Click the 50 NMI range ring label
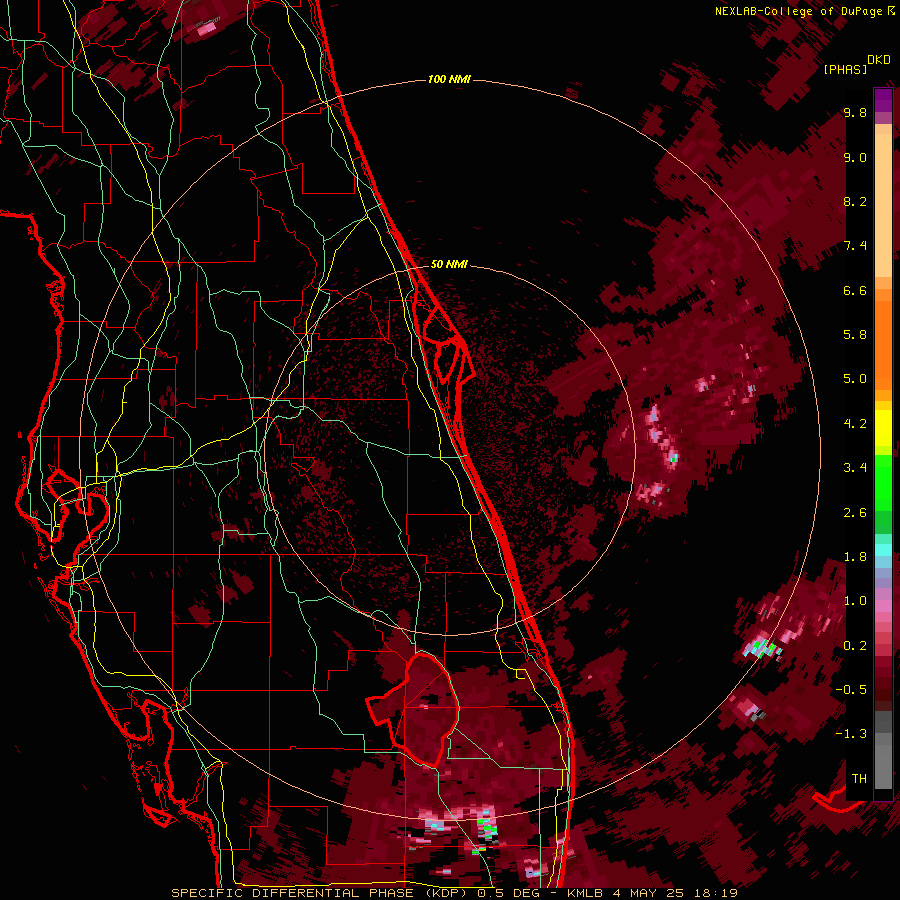The image size is (900, 900). 449,264
